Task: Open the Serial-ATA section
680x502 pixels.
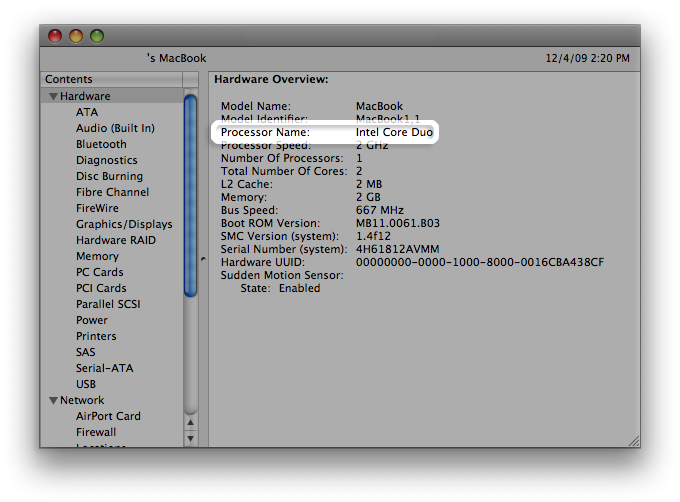Action: (x=105, y=368)
